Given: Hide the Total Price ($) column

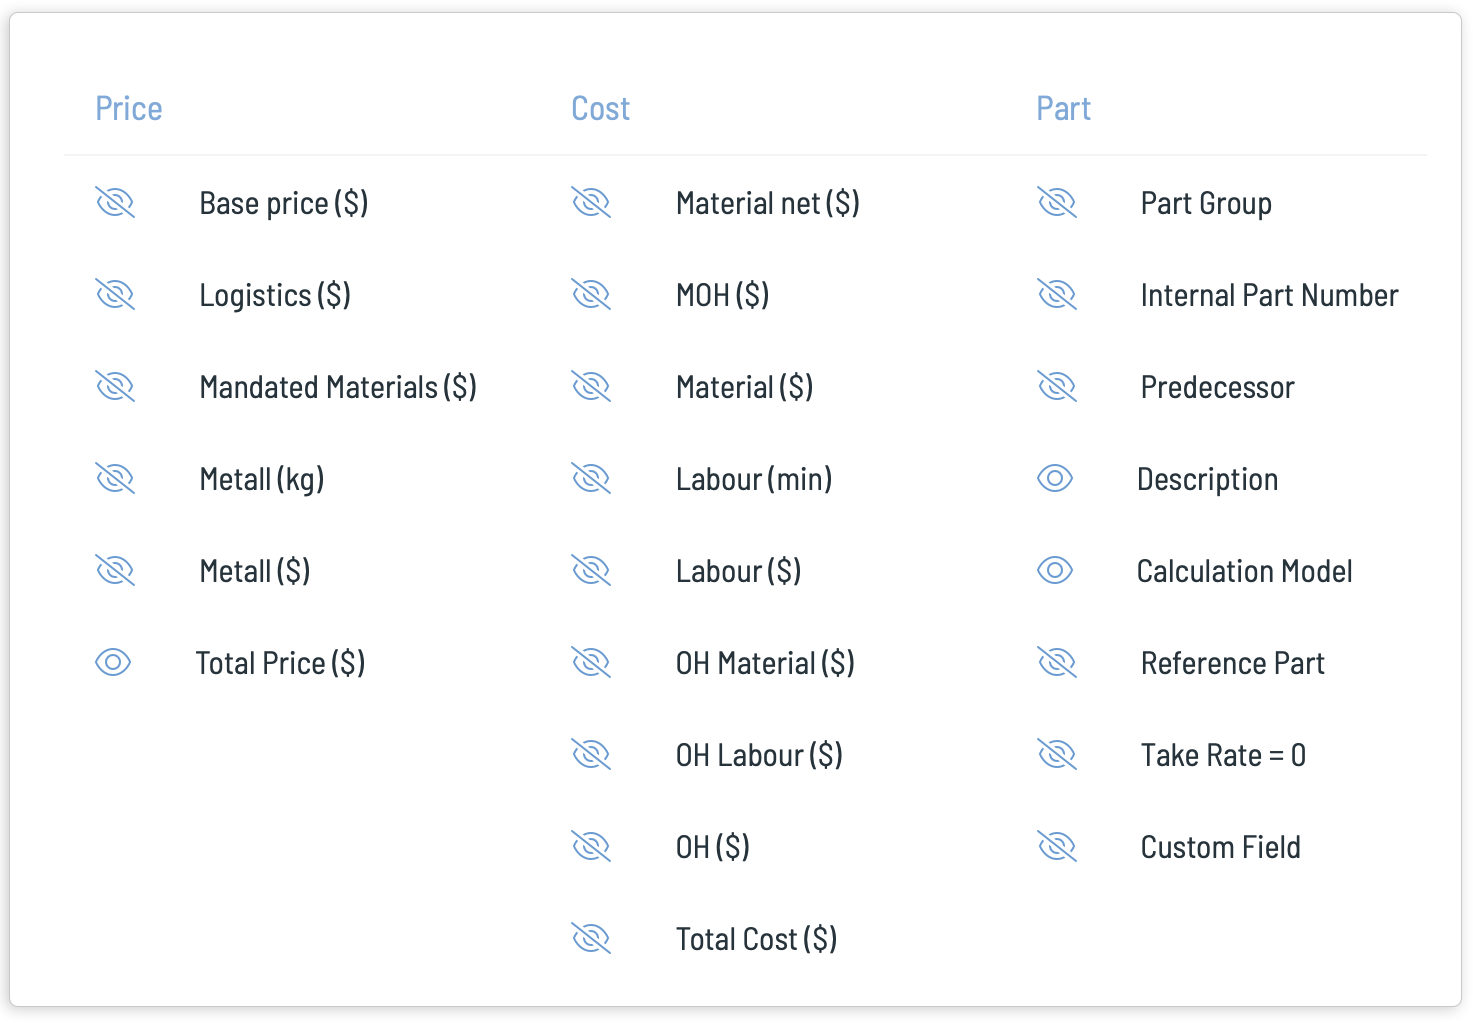Looking at the screenshot, I should 113,662.
